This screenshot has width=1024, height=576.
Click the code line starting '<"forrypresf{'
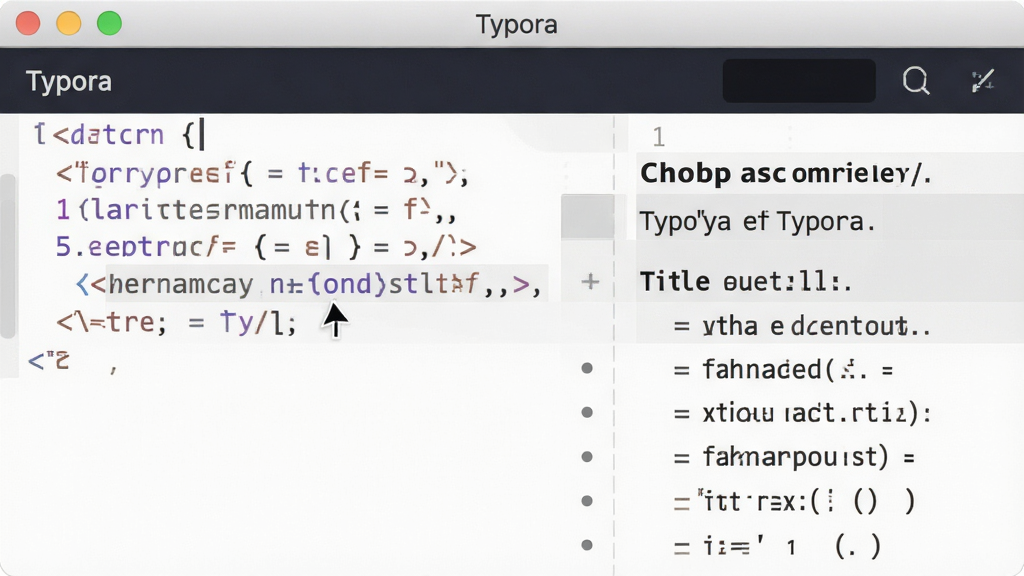point(262,174)
